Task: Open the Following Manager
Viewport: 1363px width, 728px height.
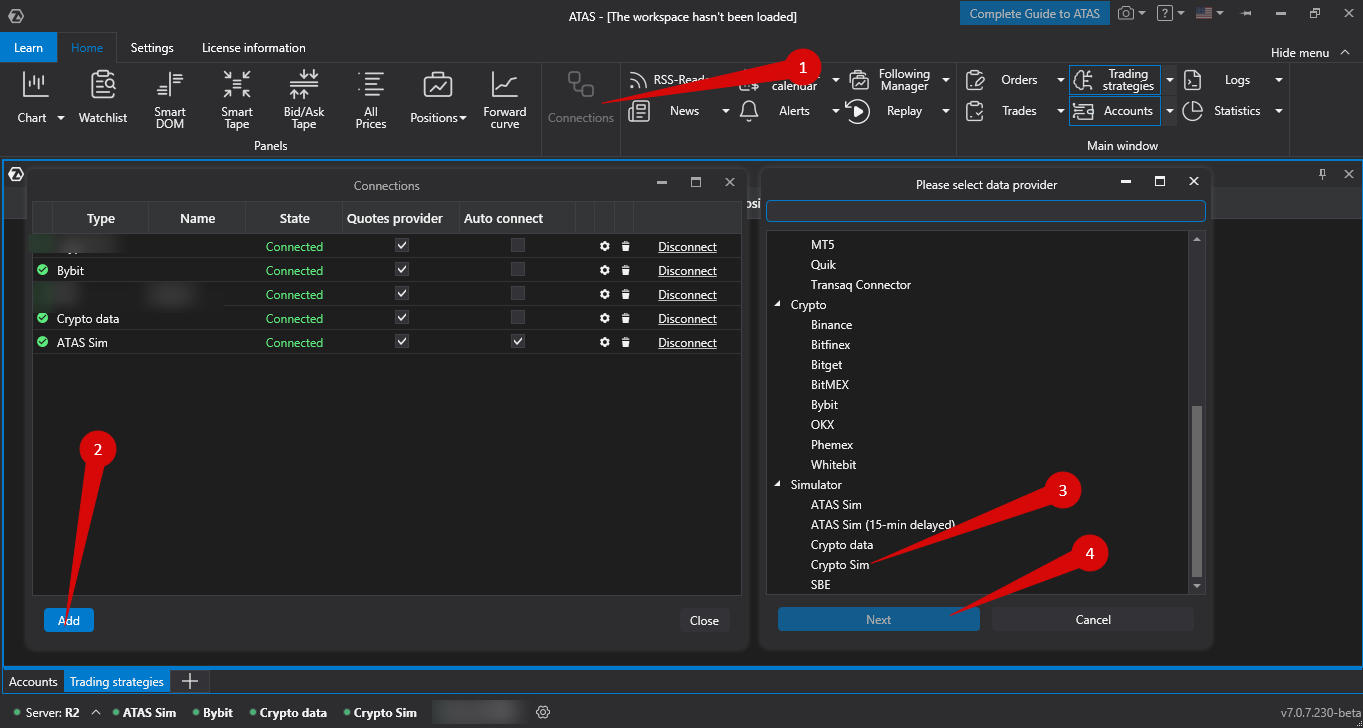Action: coord(893,80)
